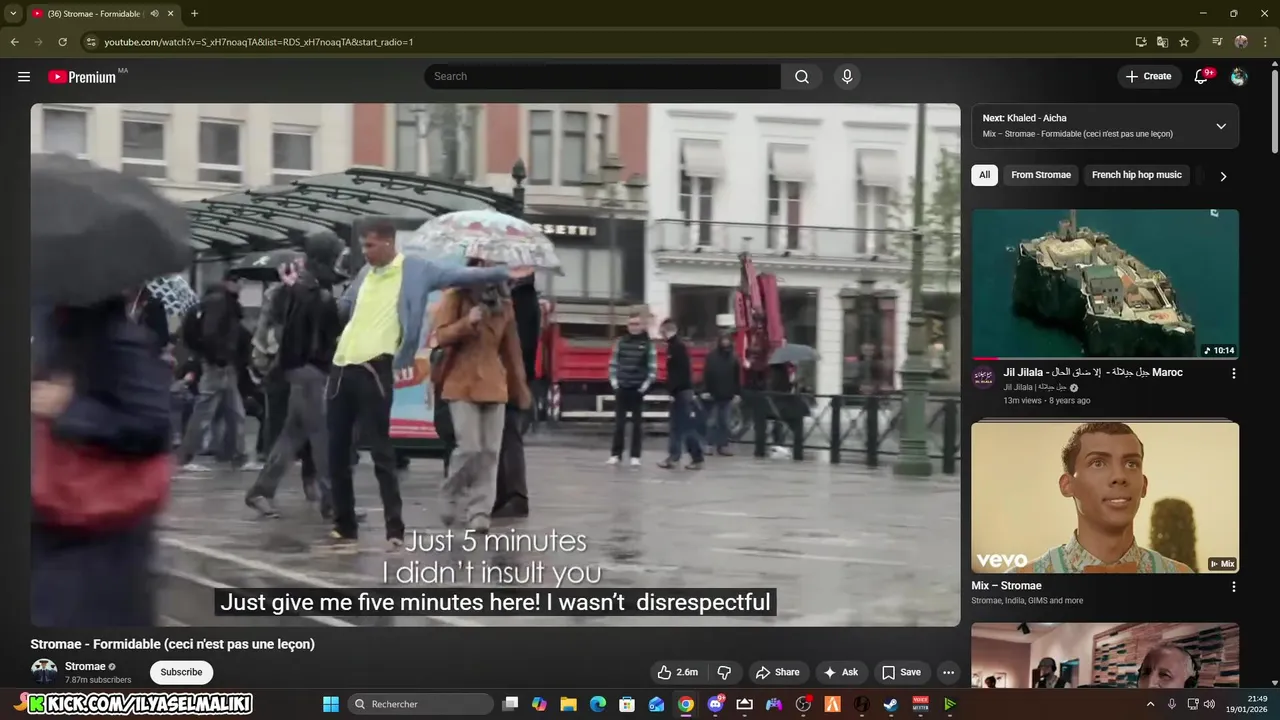Start voice search with microphone icon

coord(848,76)
